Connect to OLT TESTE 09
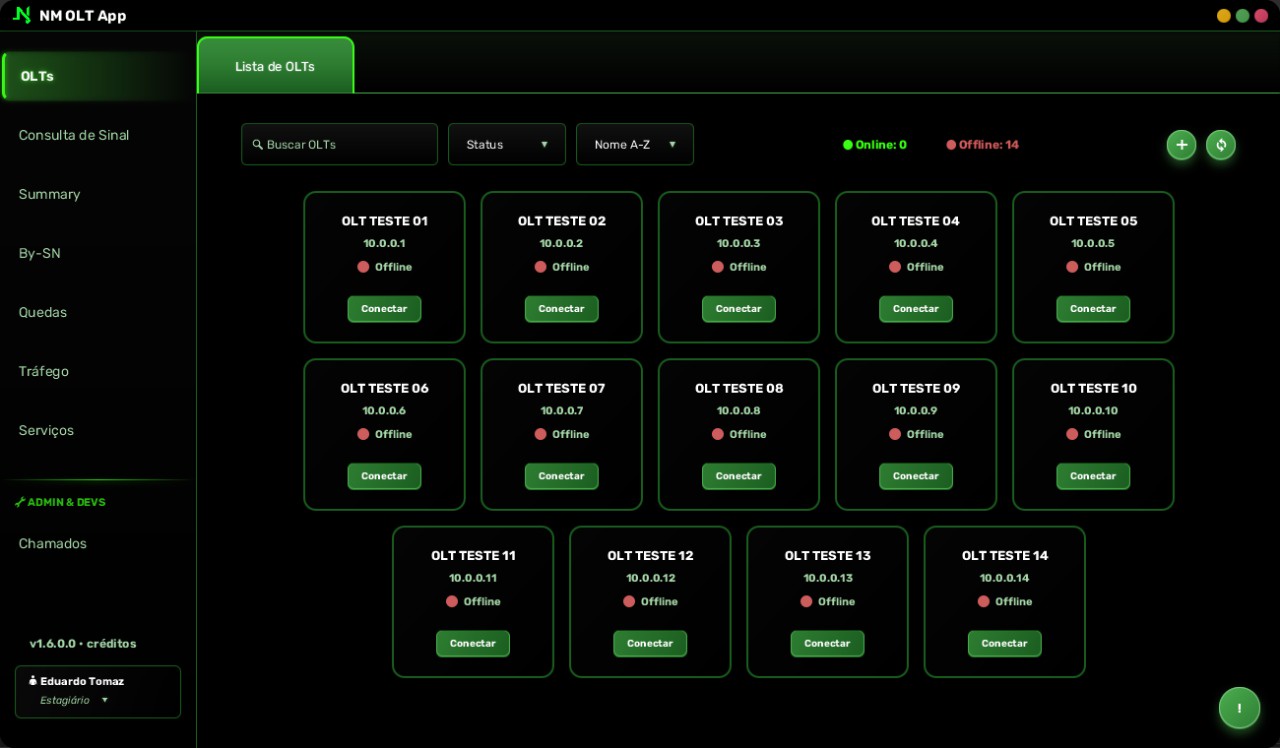 (916, 476)
